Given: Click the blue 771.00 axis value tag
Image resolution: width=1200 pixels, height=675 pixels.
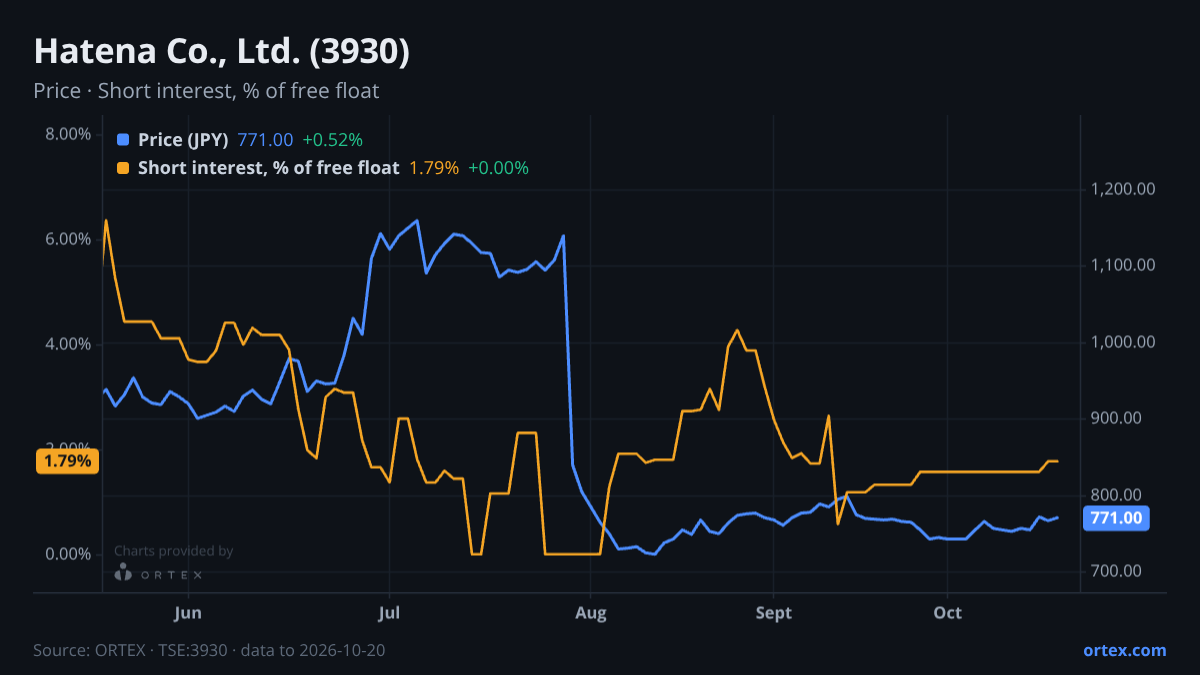Looking at the screenshot, I should click(x=1116, y=518).
